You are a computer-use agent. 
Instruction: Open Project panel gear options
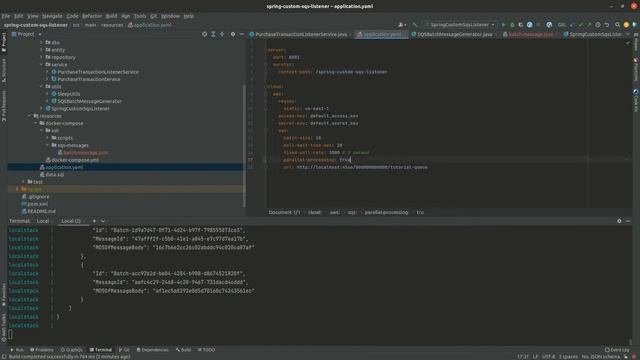[233, 34]
